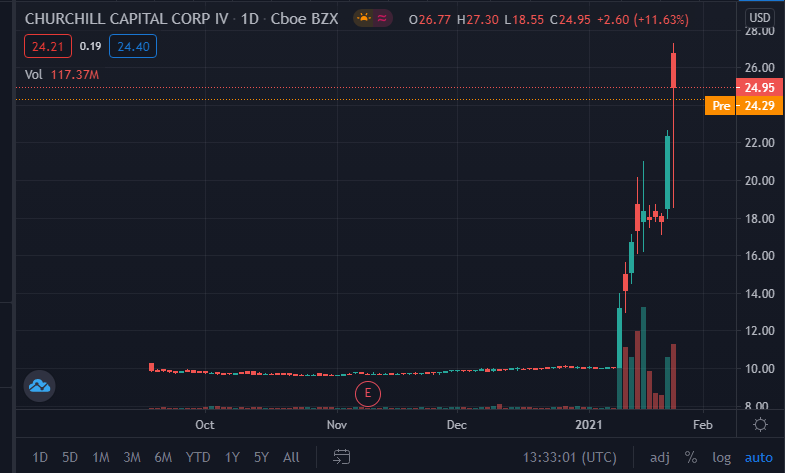Image resolution: width=785 pixels, height=473 pixels.
Task: Click the Feb label on time axis
Action: point(703,425)
